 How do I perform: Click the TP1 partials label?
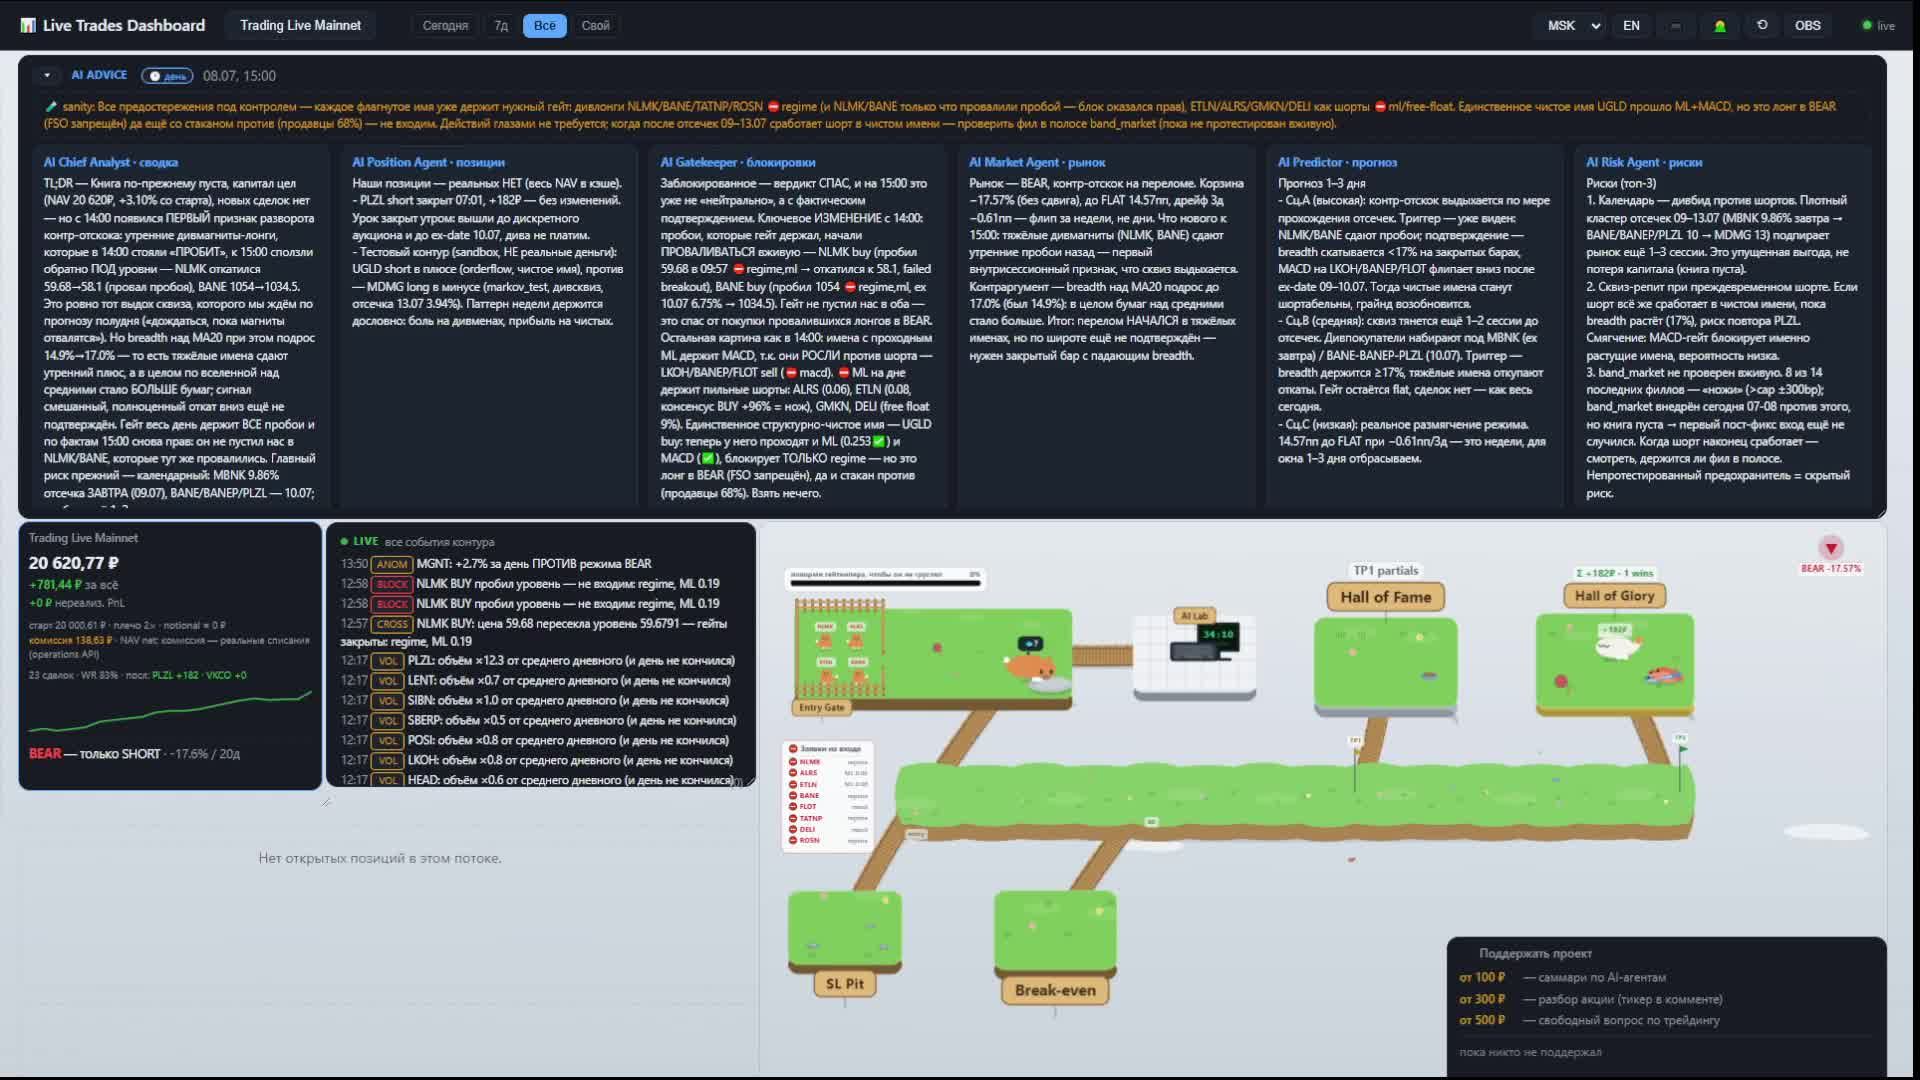point(1385,570)
